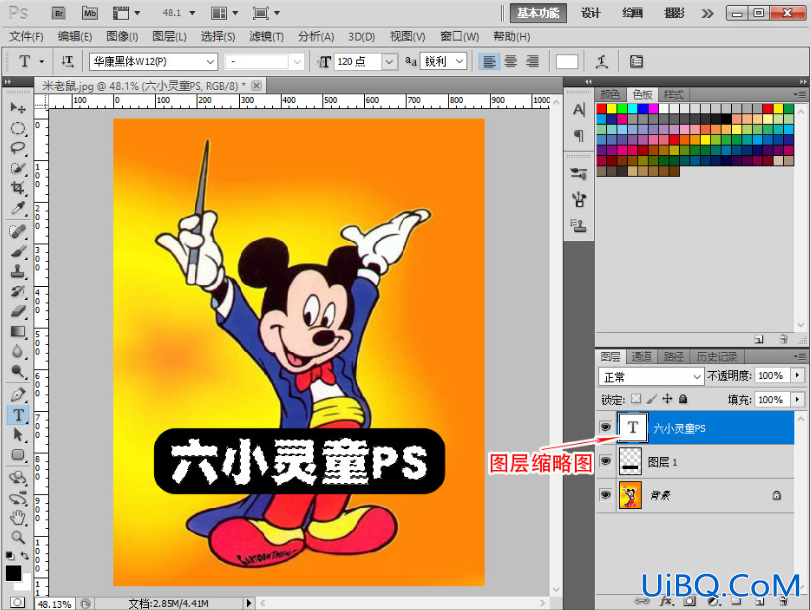Image resolution: width=811 pixels, height=610 pixels.
Task: Select the 背景 layer thumbnail
Action: pyautogui.click(x=630, y=495)
